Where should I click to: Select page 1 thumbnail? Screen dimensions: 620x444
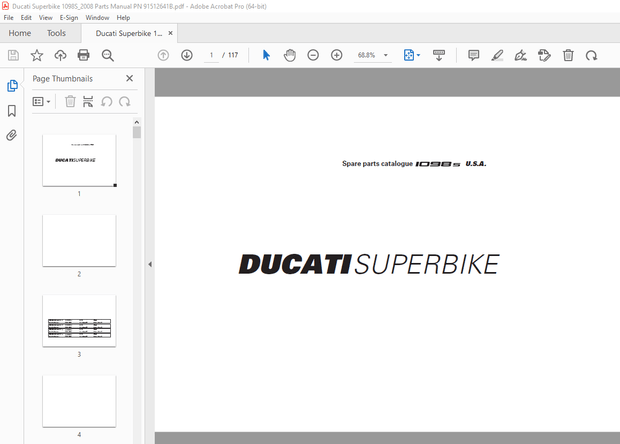click(79, 161)
